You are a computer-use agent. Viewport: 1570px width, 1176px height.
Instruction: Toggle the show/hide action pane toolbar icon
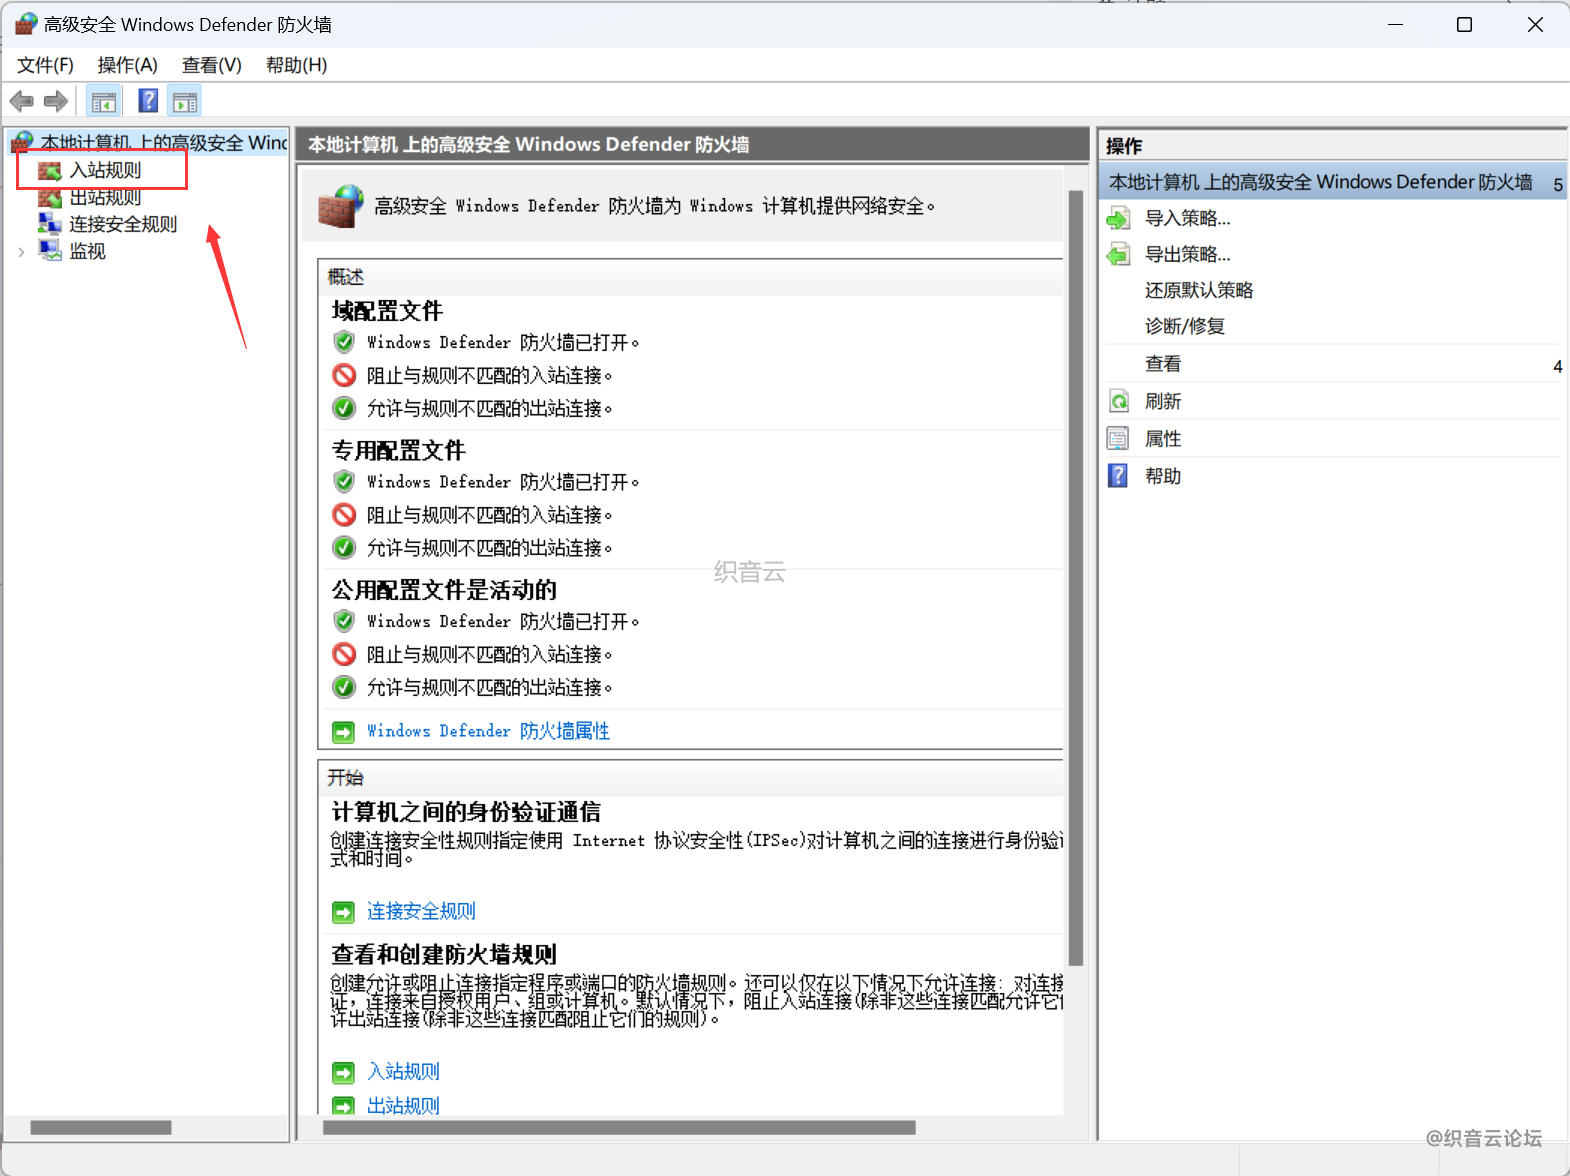(x=185, y=101)
